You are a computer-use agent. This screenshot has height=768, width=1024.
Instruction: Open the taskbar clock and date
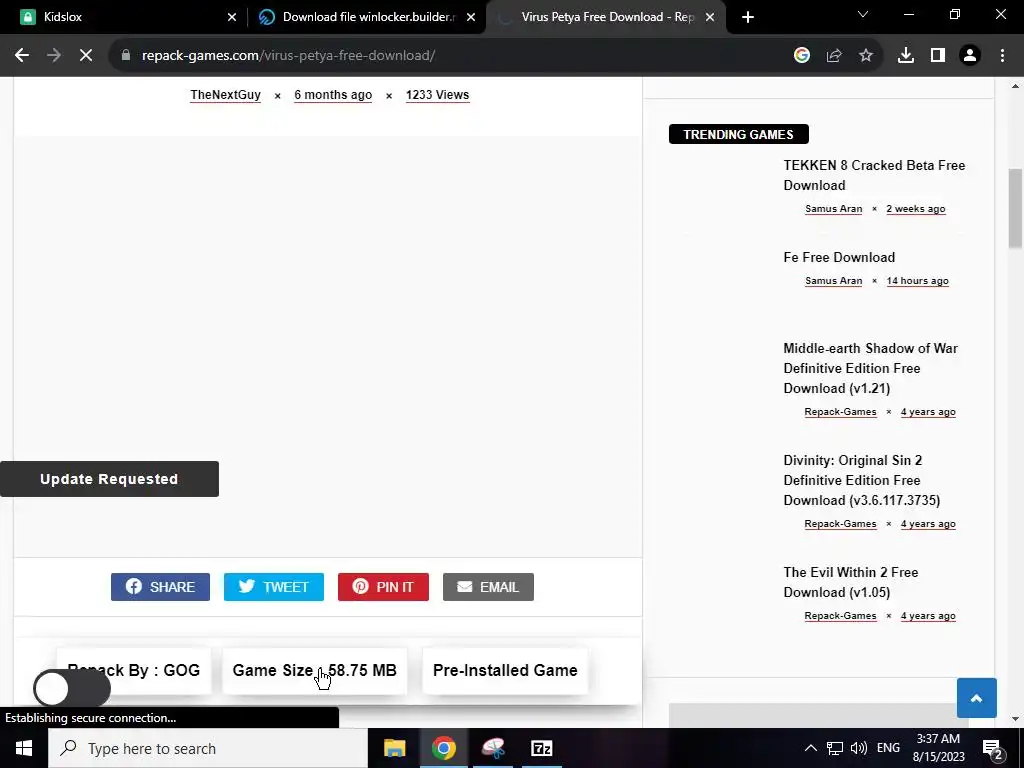pos(938,748)
